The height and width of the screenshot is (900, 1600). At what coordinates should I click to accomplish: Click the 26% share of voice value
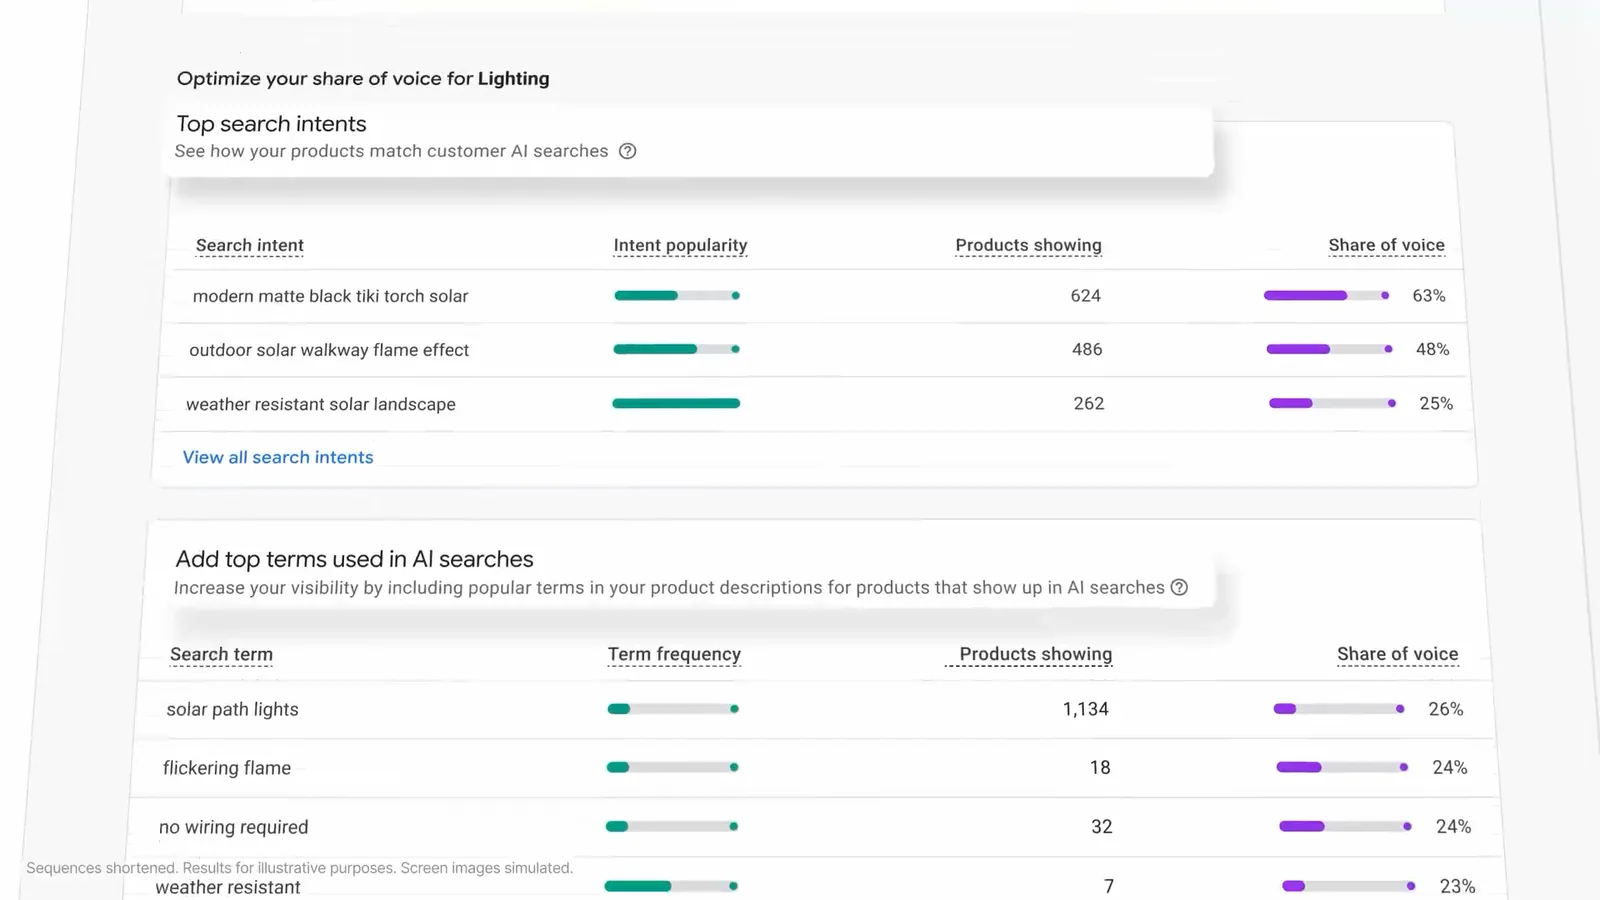pyautogui.click(x=1446, y=709)
